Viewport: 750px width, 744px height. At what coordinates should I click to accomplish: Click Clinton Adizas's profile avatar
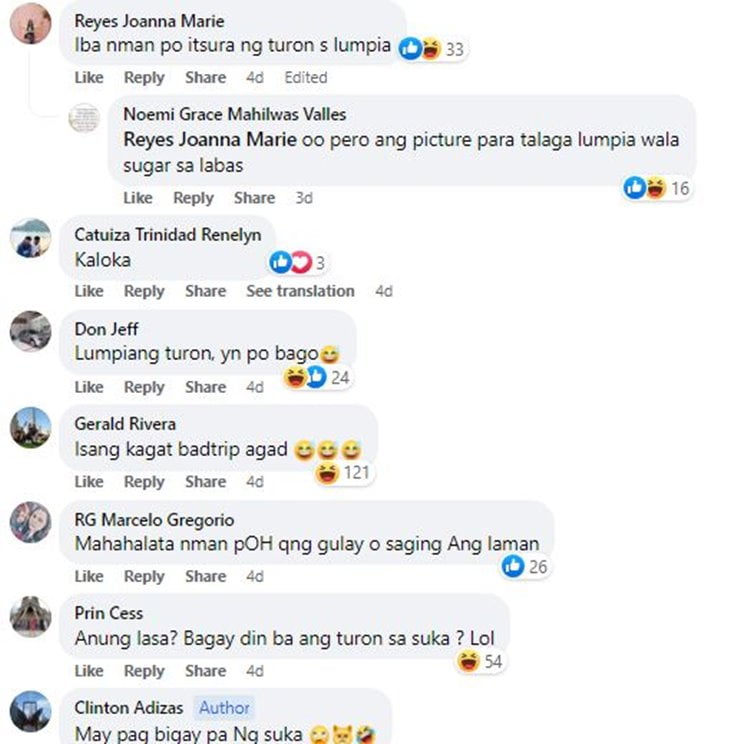pyautogui.click(x=31, y=711)
